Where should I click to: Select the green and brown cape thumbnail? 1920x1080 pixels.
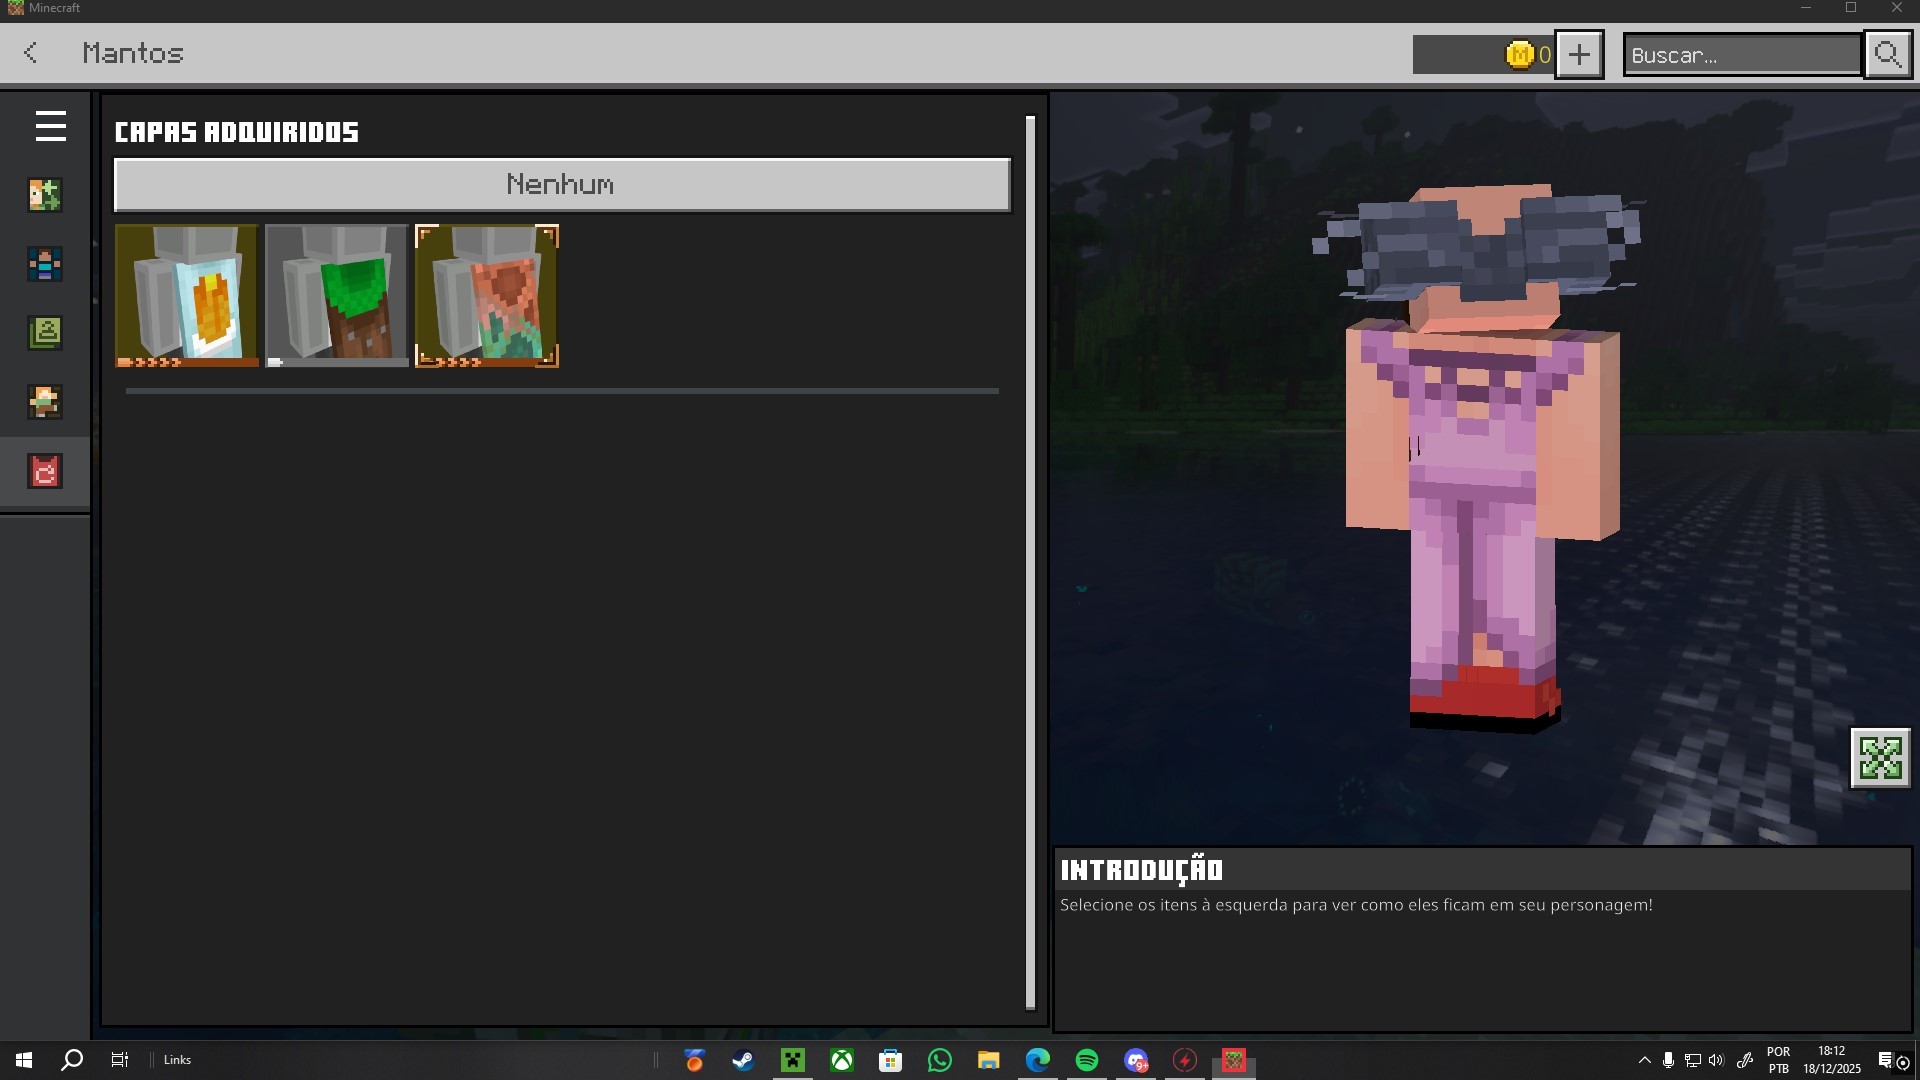337,296
